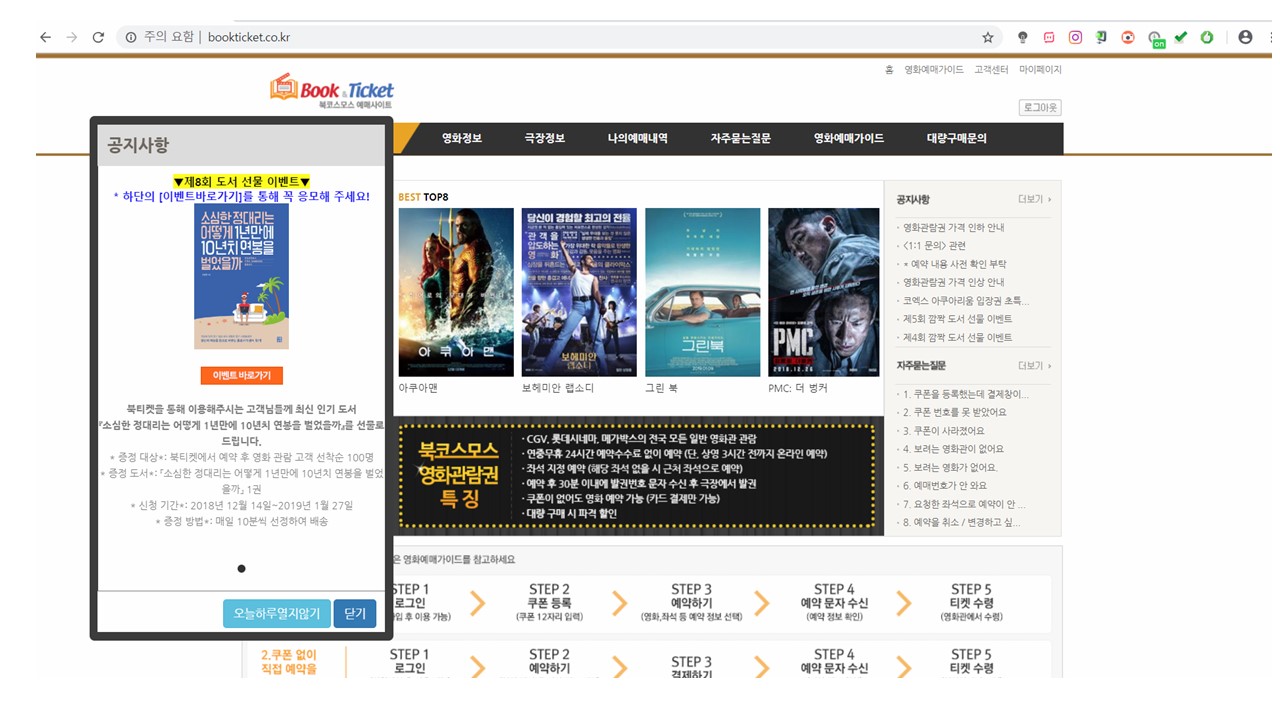Screen dimensions: 1280x720
Task: Click the browser forward arrow
Action: [x=71, y=37]
